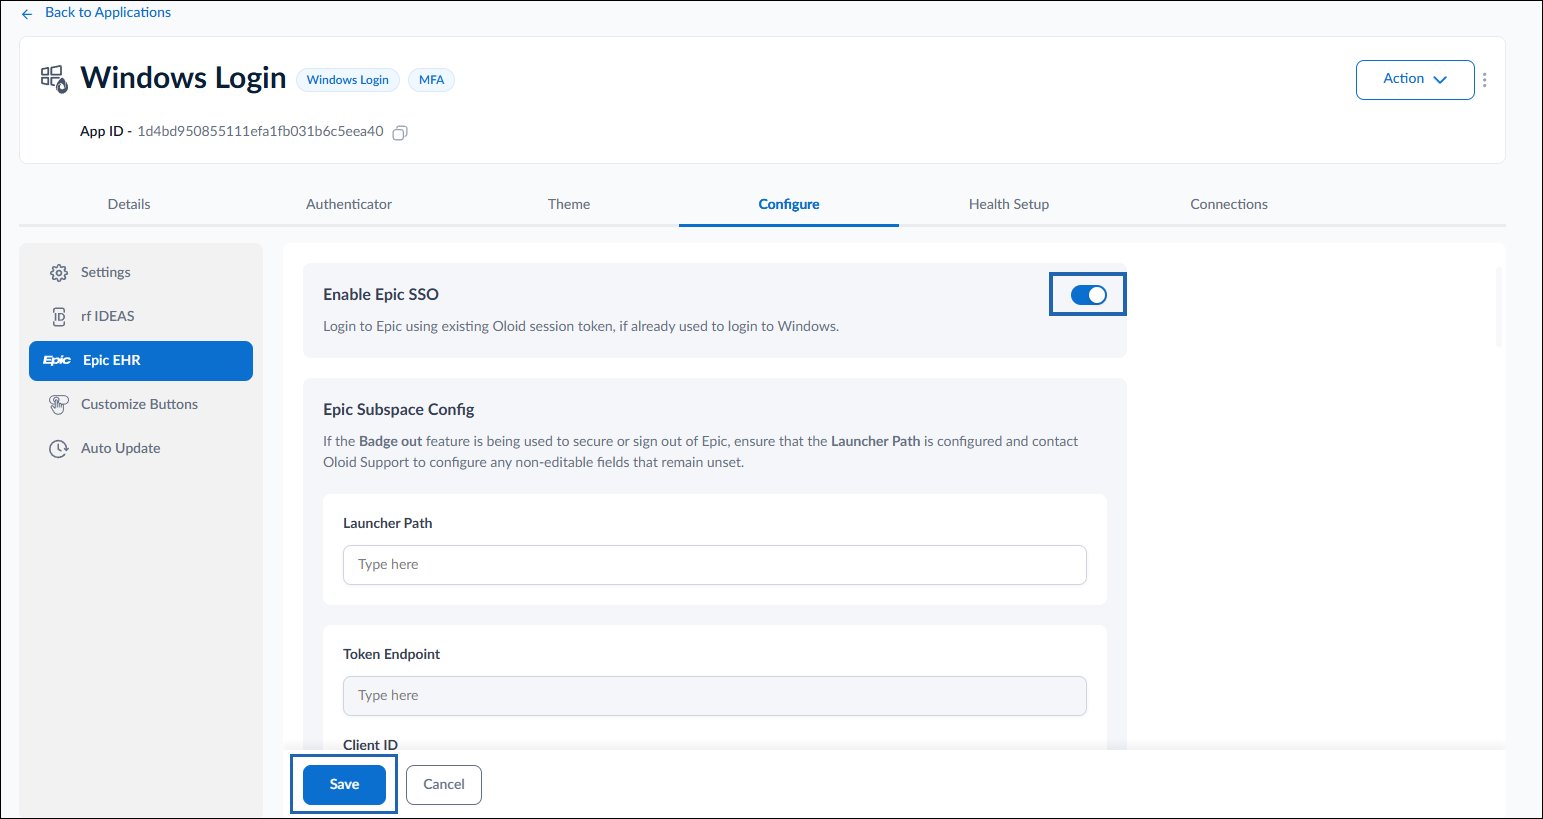Click the Enable Epic SSO label

tap(381, 295)
